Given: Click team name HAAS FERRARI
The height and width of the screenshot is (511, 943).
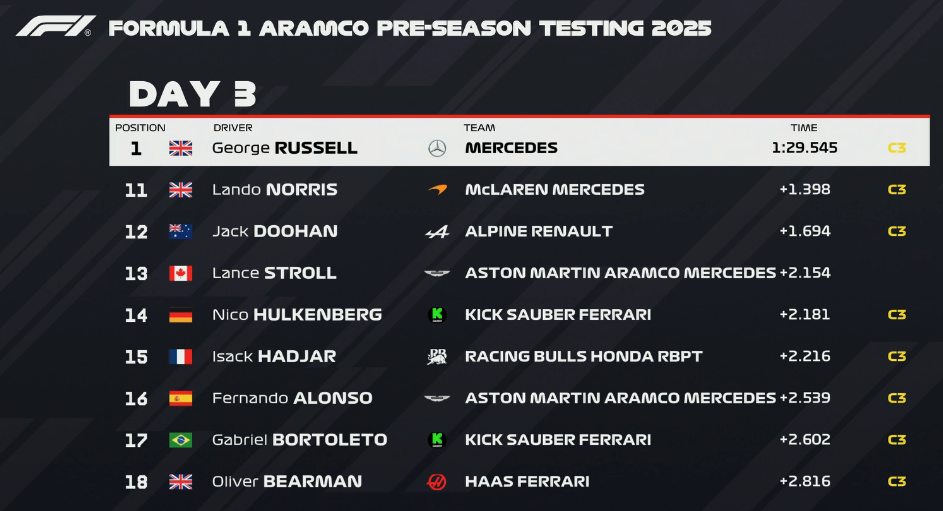Looking at the screenshot, I should point(527,482).
